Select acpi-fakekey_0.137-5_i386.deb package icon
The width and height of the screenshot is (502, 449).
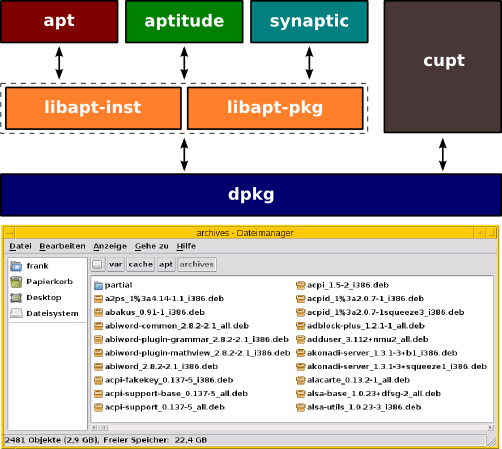coord(98,380)
